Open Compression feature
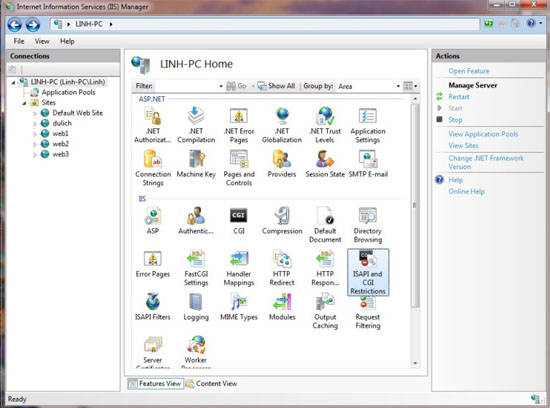 tap(282, 220)
